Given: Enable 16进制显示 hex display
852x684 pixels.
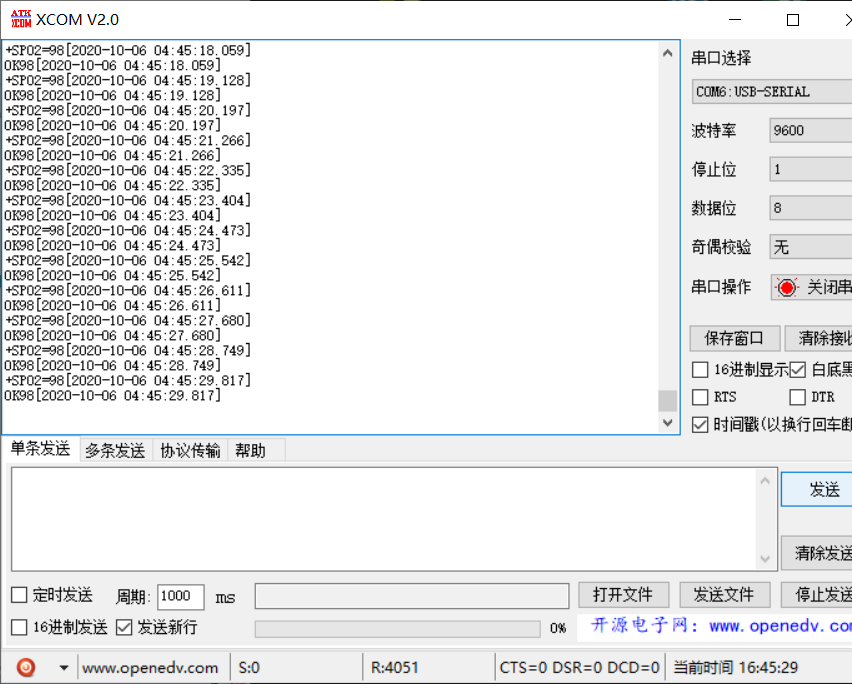Looking at the screenshot, I should tap(700, 369).
